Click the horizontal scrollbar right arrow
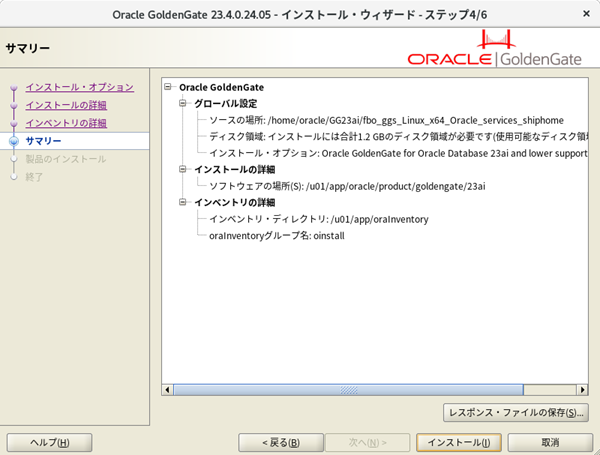 582,390
